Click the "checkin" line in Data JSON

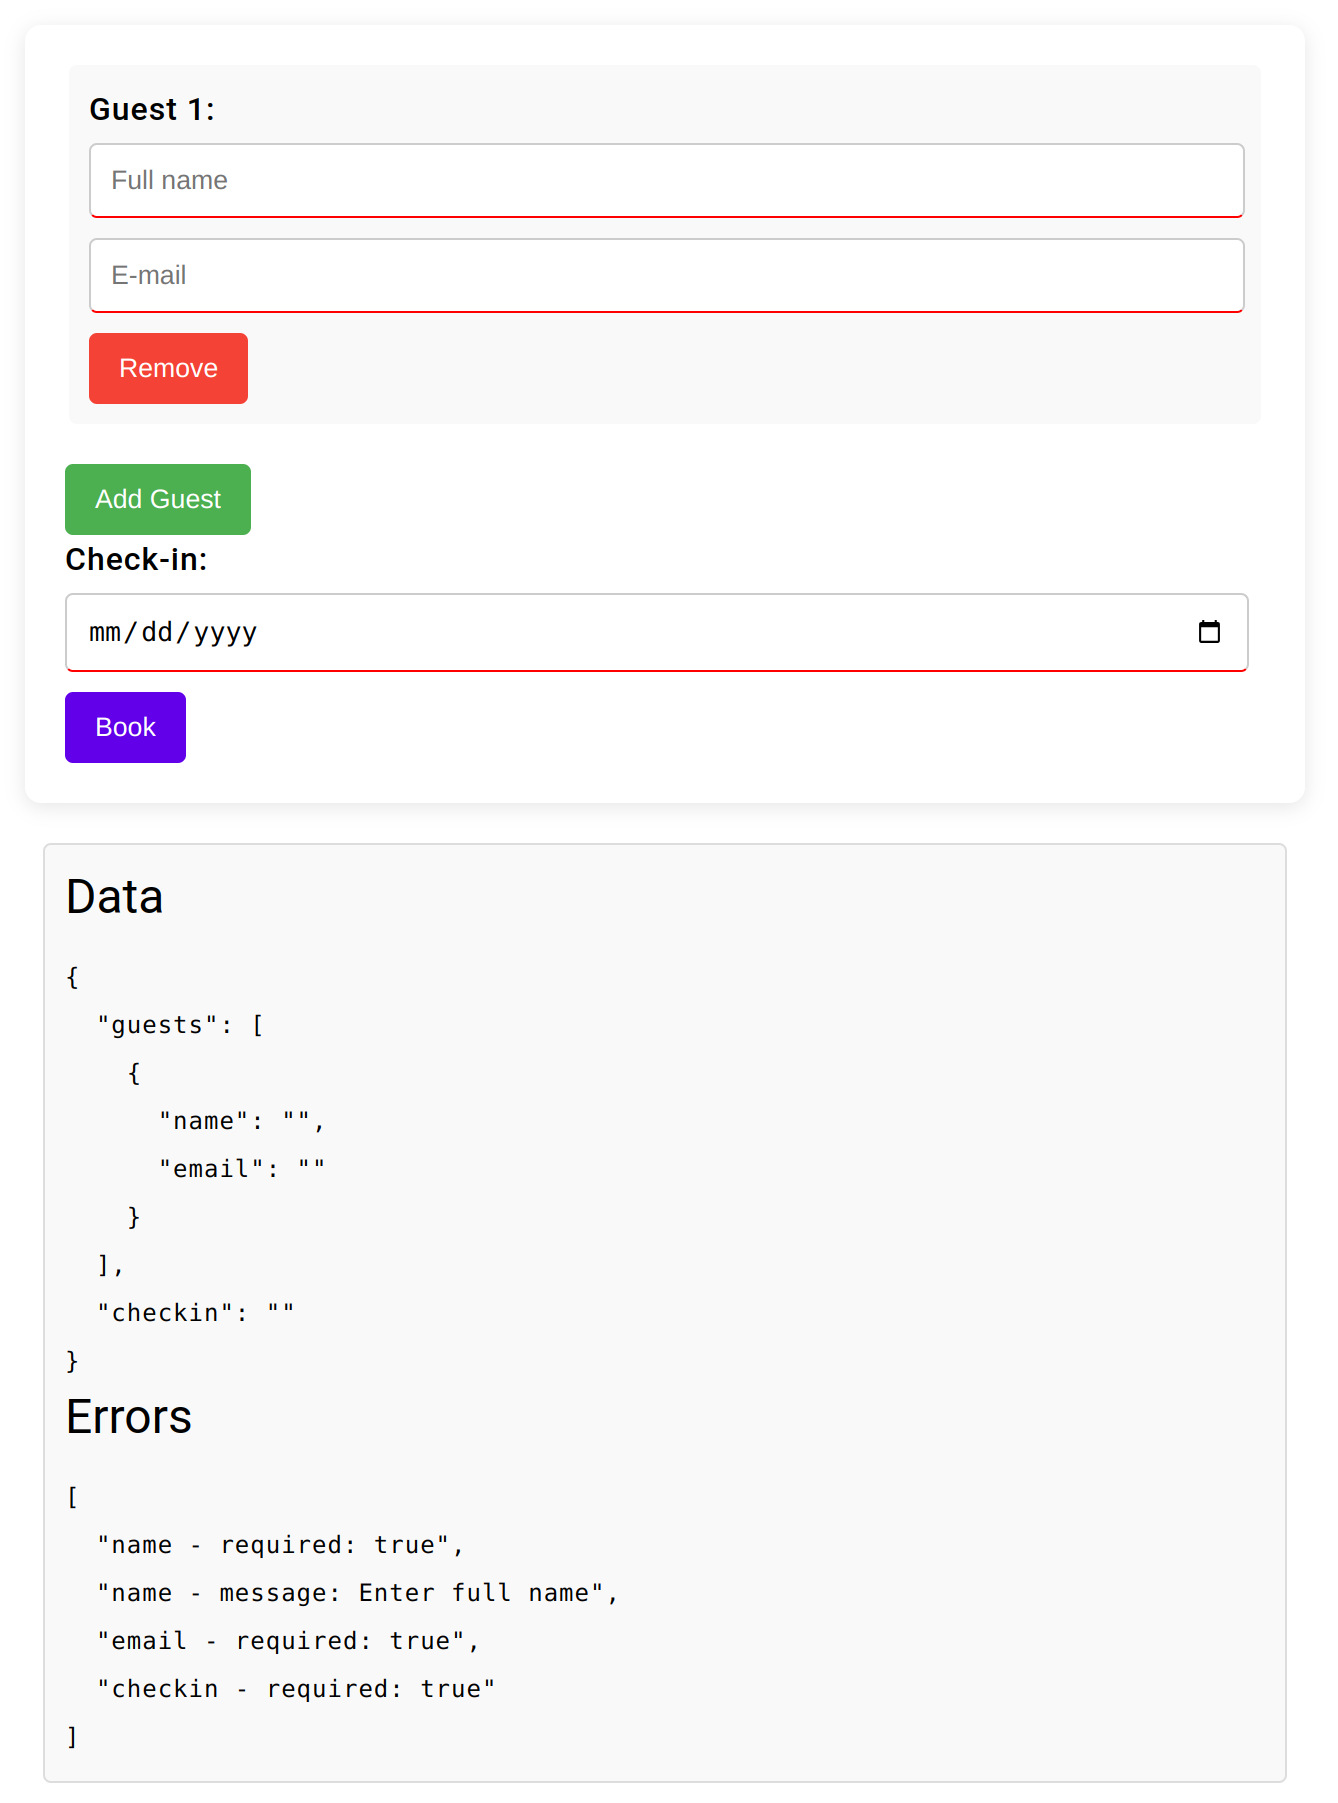[x=195, y=1313]
